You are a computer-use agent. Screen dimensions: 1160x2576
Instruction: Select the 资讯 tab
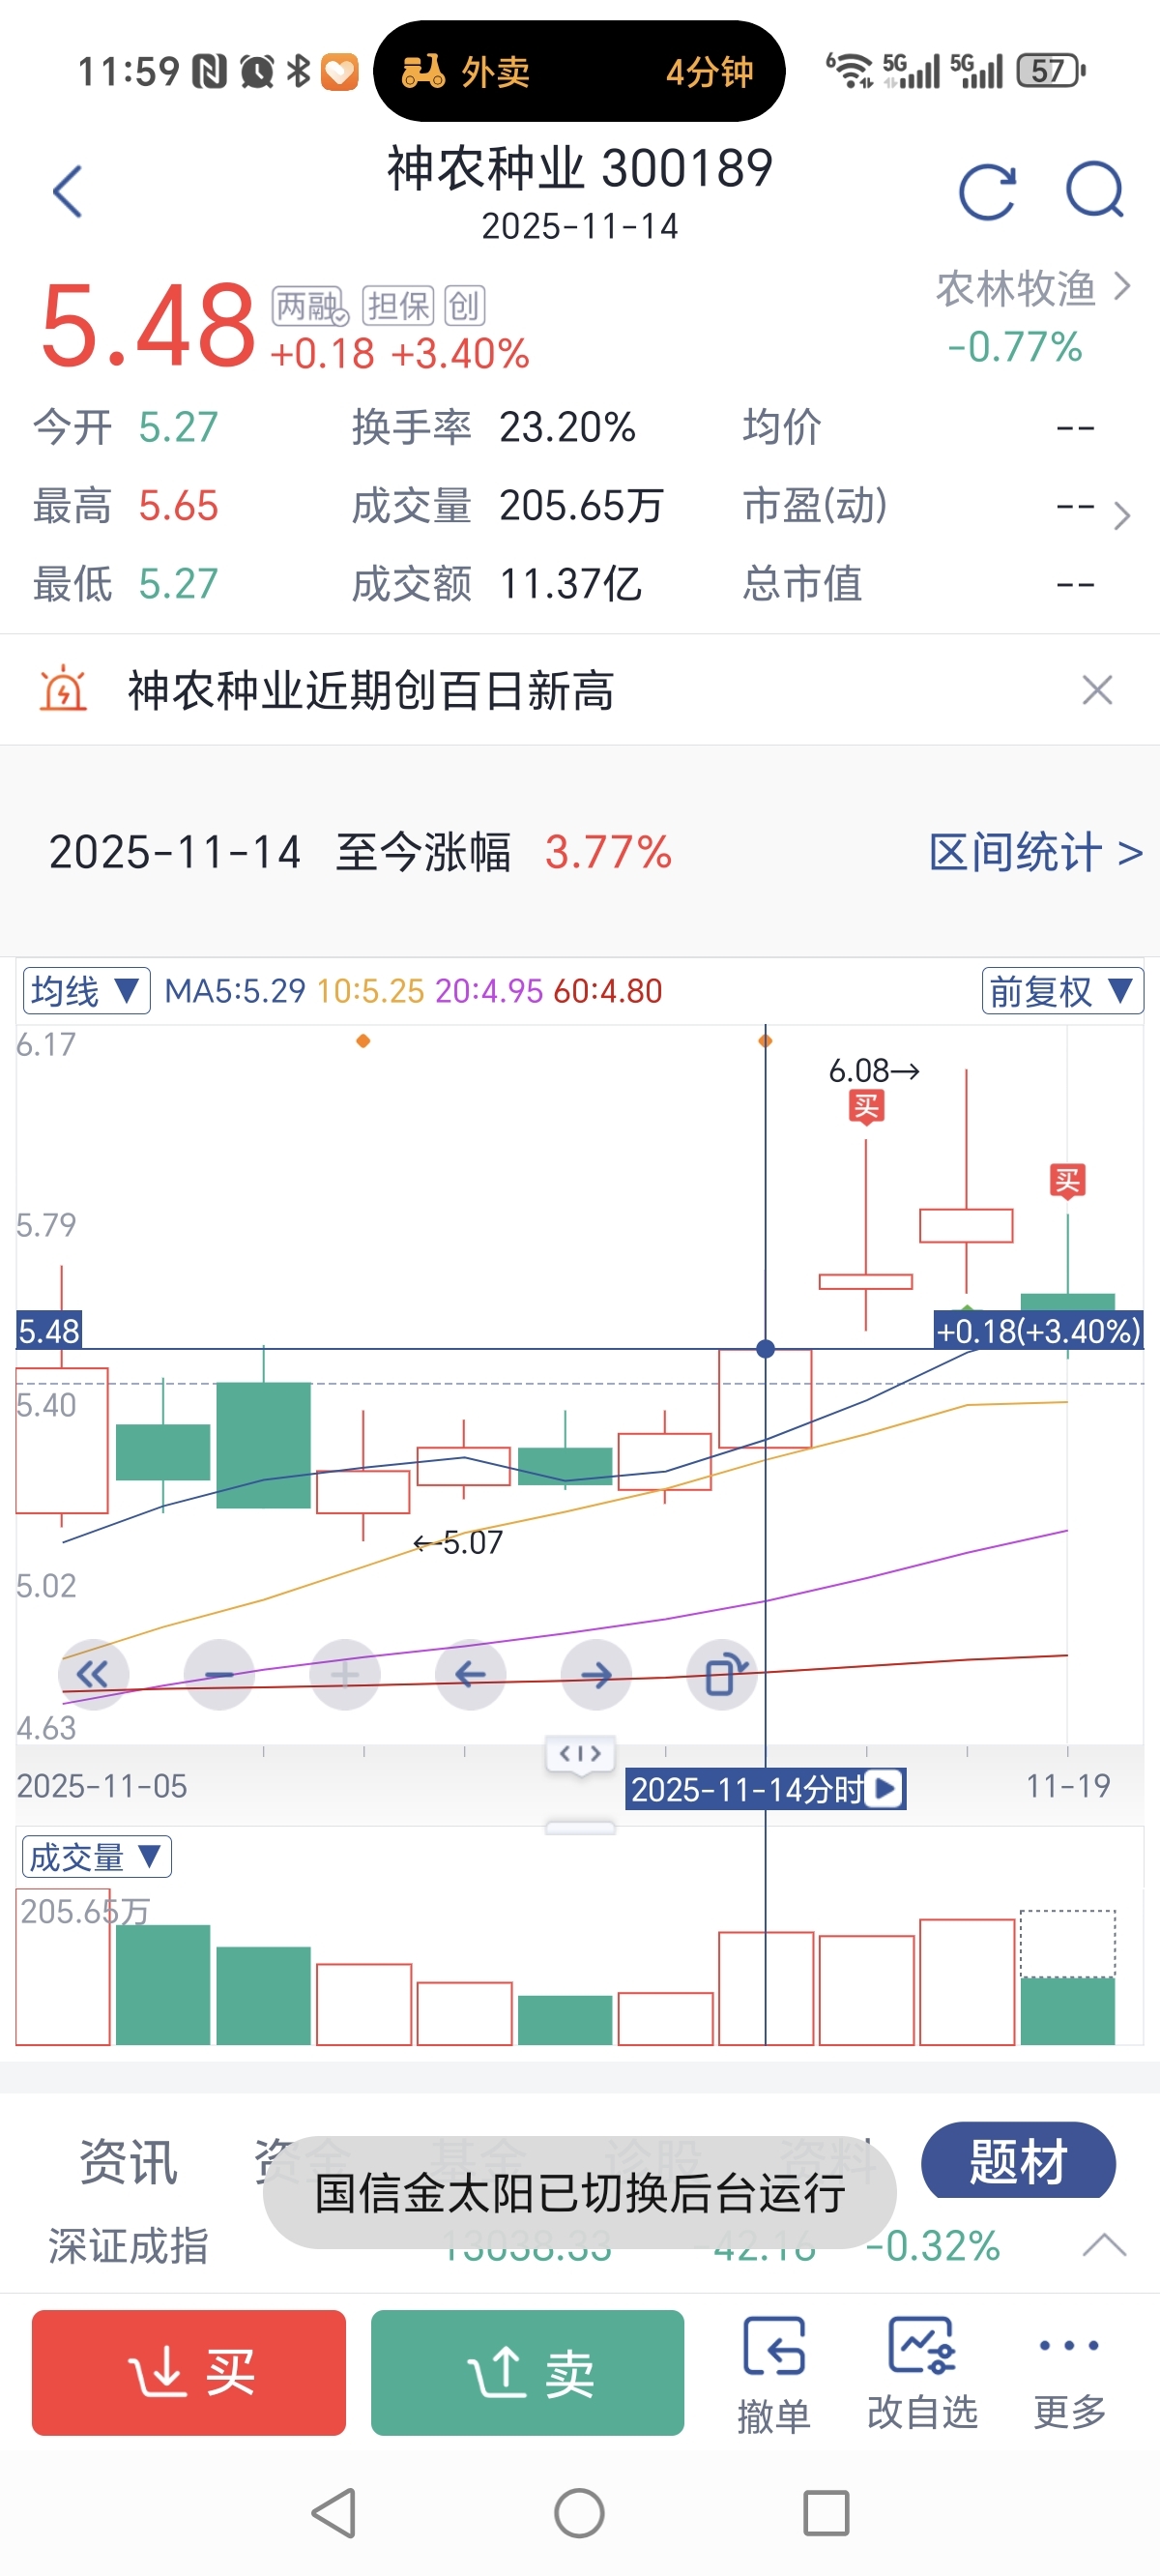[128, 2162]
